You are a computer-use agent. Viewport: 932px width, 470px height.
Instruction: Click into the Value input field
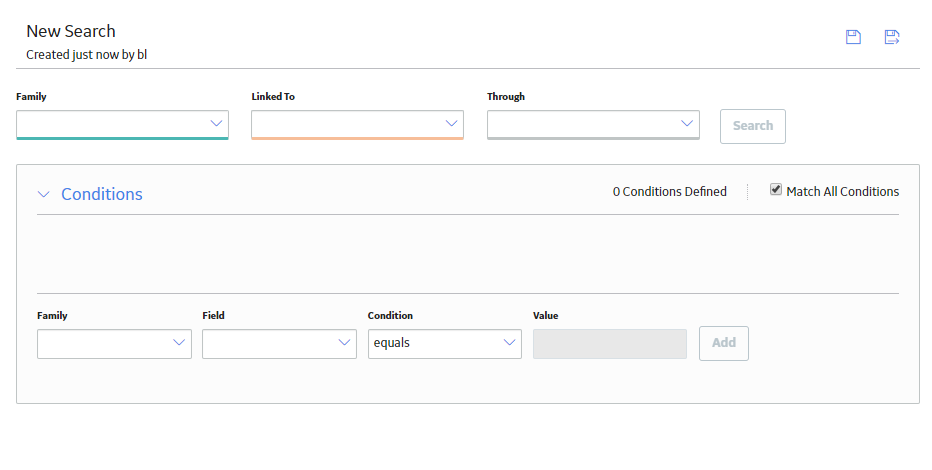(x=610, y=343)
